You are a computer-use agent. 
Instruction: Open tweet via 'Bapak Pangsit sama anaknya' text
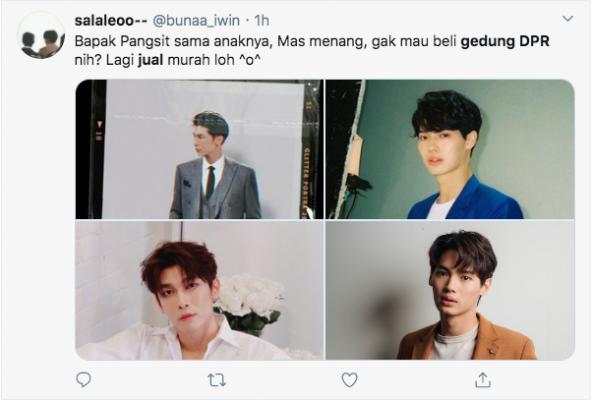click(x=174, y=41)
